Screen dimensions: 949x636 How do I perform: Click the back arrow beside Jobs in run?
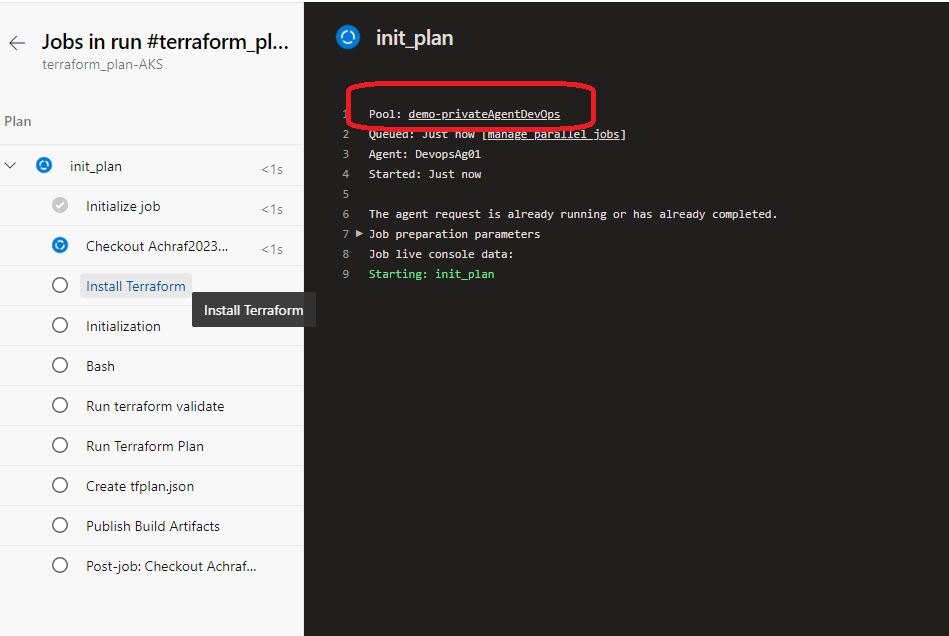(x=17, y=43)
